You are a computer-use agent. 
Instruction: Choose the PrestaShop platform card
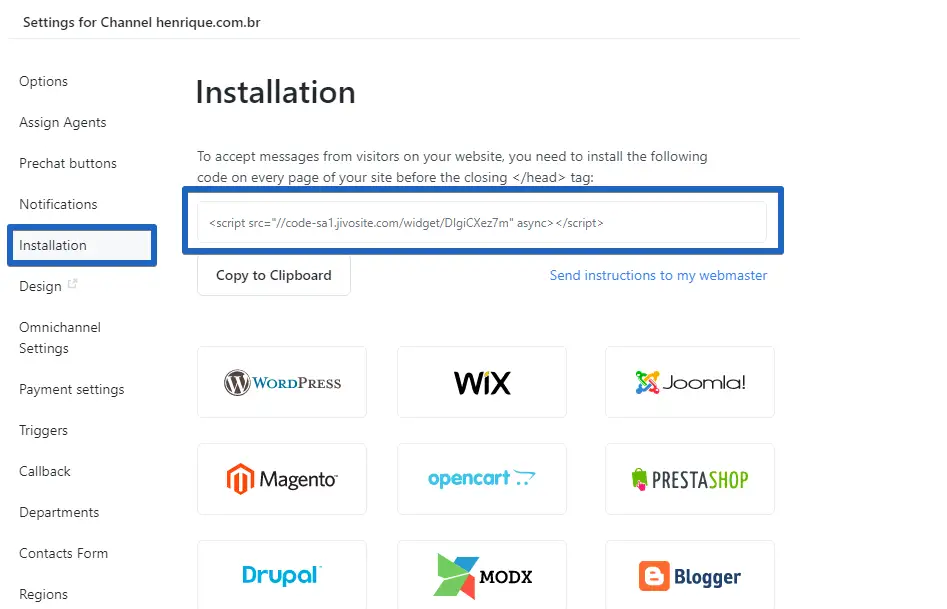tap(690, 479)
